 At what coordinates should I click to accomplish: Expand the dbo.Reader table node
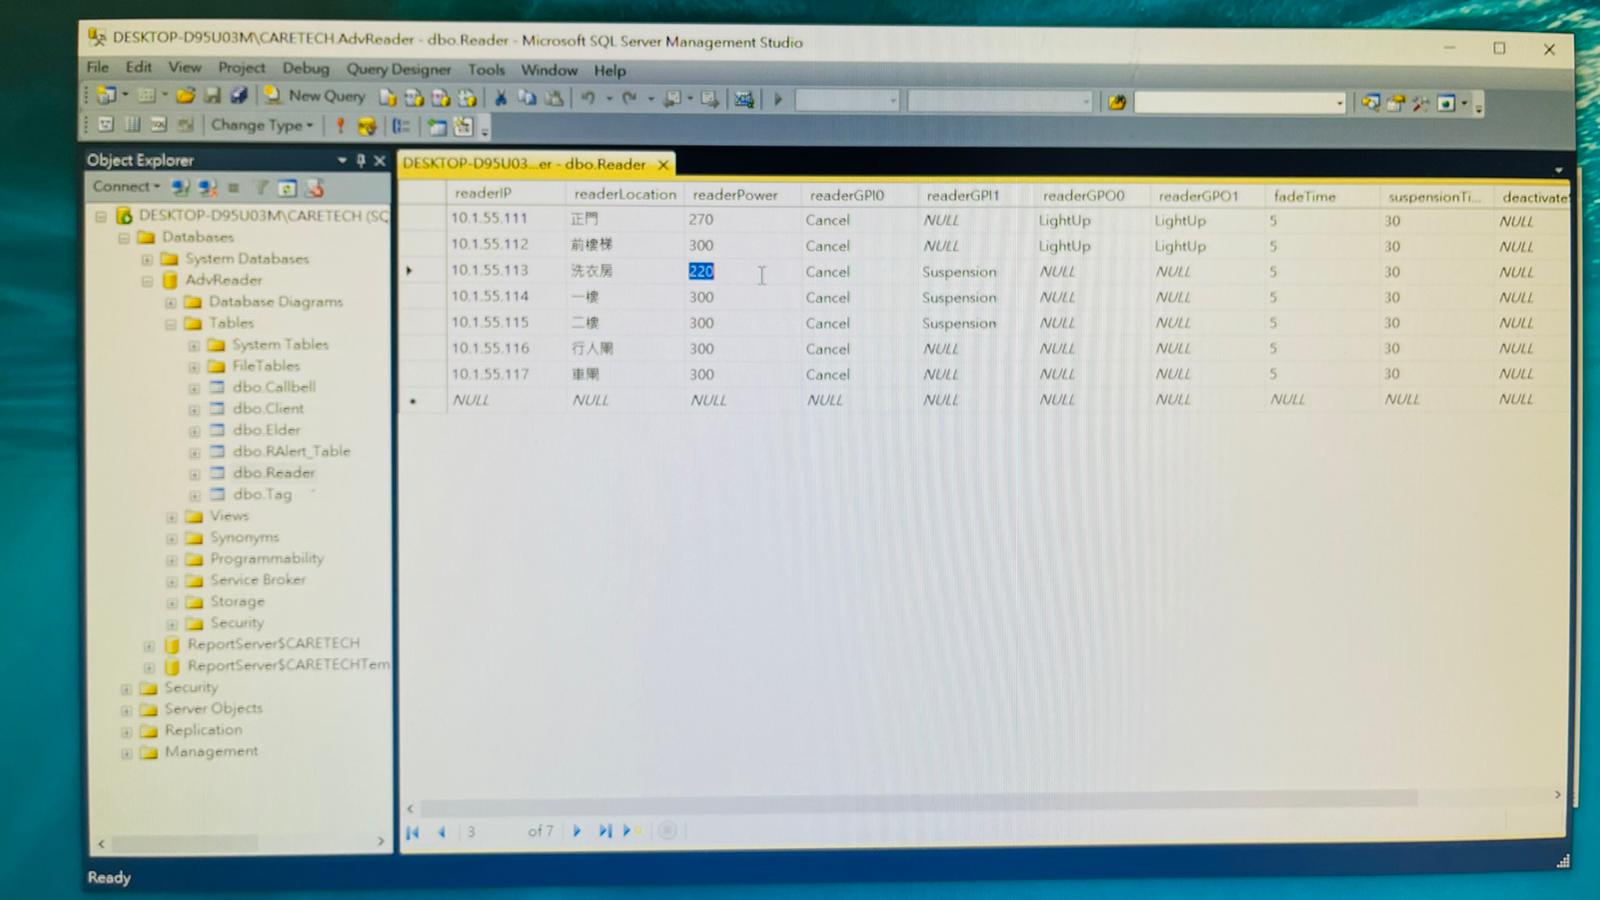click(x=194, y=474)
